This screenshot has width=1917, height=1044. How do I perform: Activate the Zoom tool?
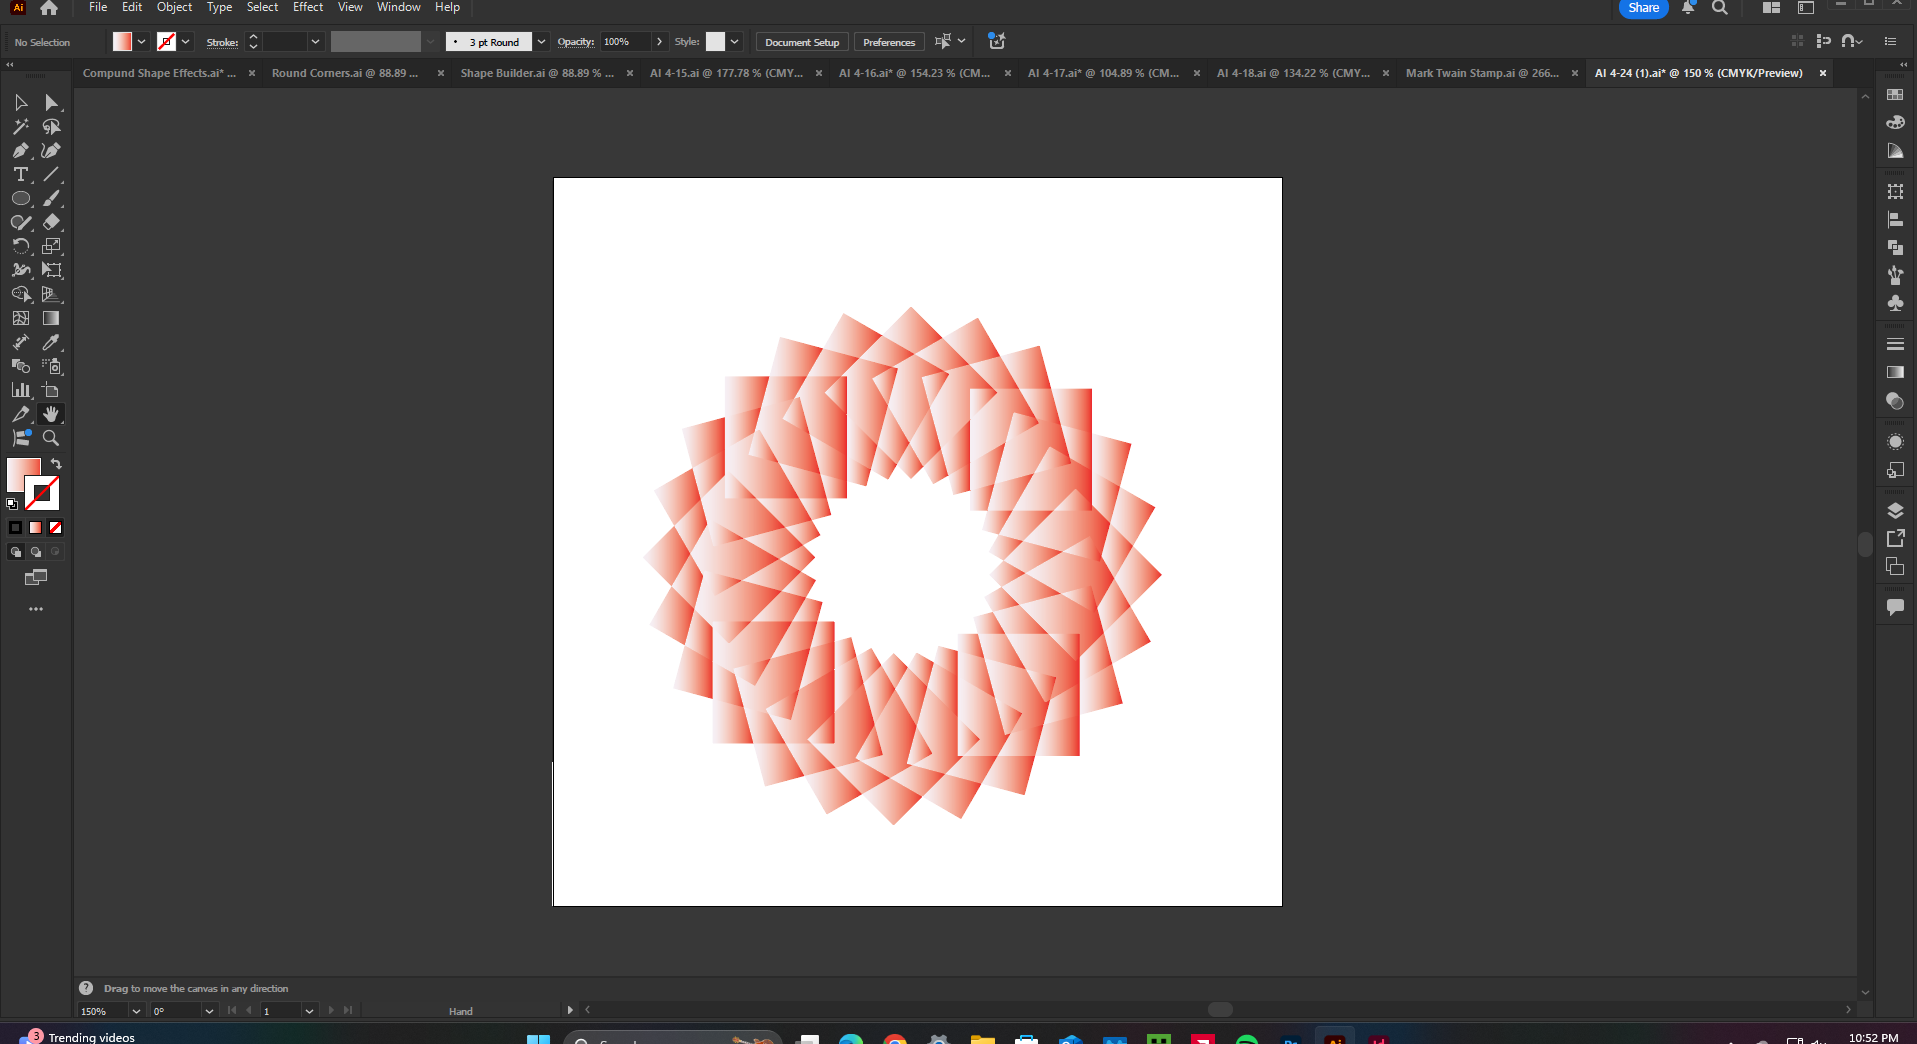click(x=51, y=439)
